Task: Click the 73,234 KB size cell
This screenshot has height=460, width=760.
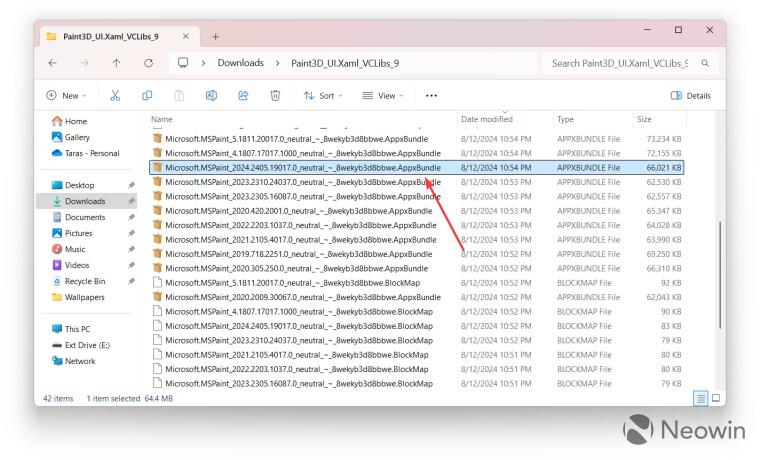Action: pos(664,139)
